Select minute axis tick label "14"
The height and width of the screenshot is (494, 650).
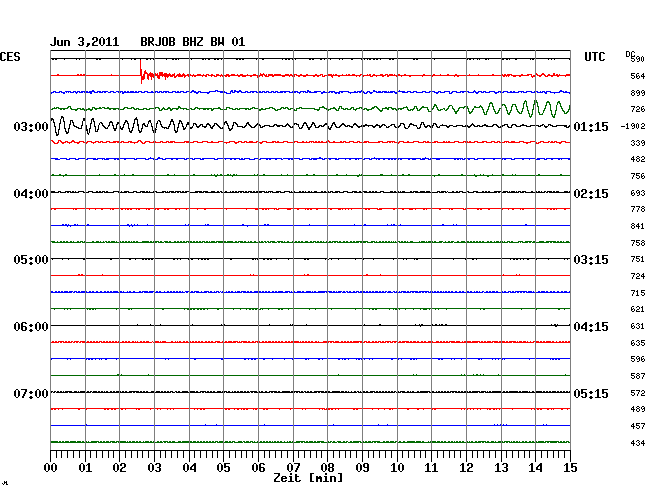536,468
